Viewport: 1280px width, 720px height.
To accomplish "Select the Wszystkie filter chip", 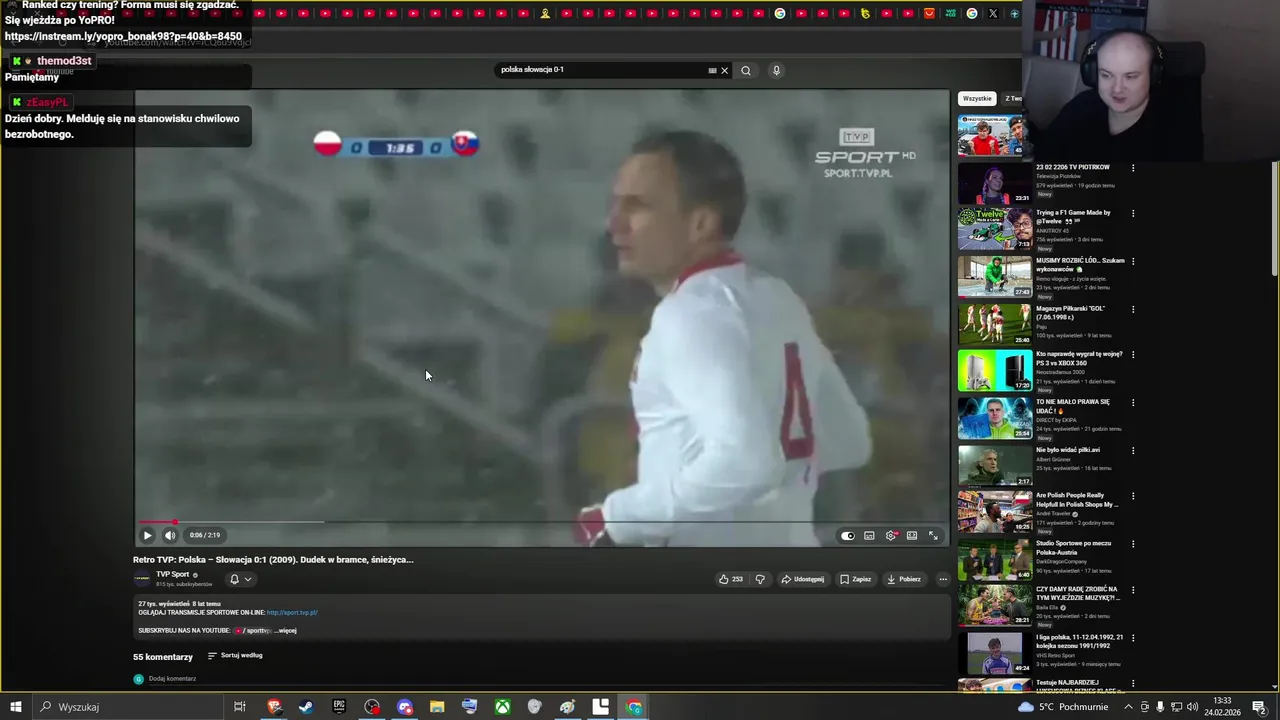I will point(977,99).
